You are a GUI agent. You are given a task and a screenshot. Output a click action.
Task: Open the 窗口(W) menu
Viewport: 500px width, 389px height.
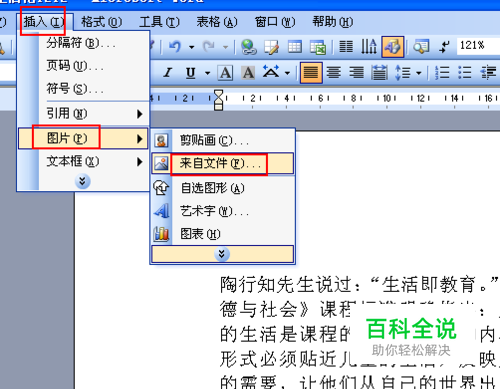point(275,22)
